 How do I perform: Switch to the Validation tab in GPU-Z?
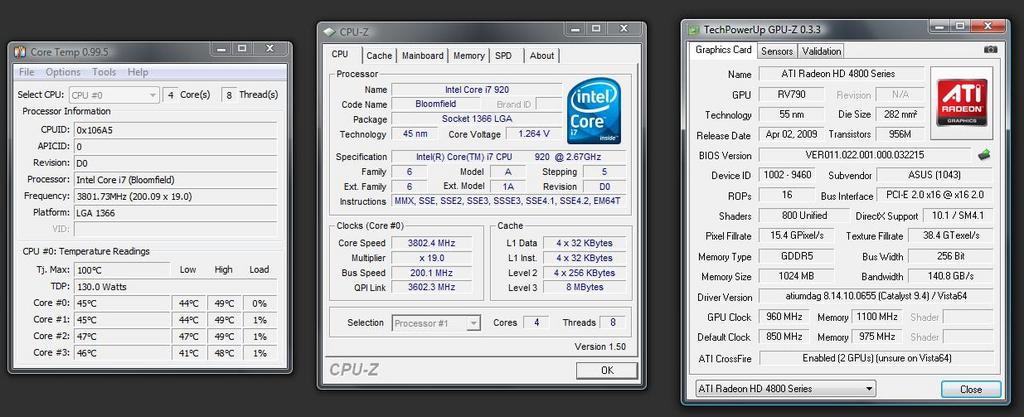[x=822, y=51]
